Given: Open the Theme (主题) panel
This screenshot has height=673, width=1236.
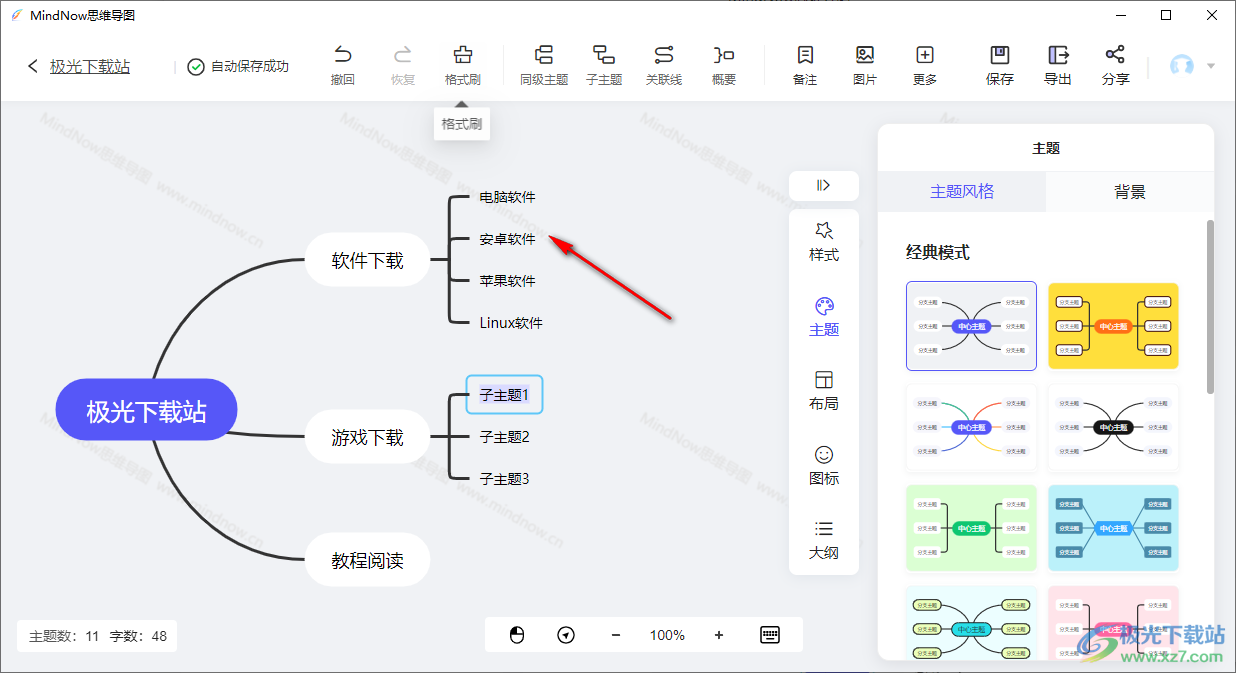Looking at the screenshot, I should click(x=824, y=316).
